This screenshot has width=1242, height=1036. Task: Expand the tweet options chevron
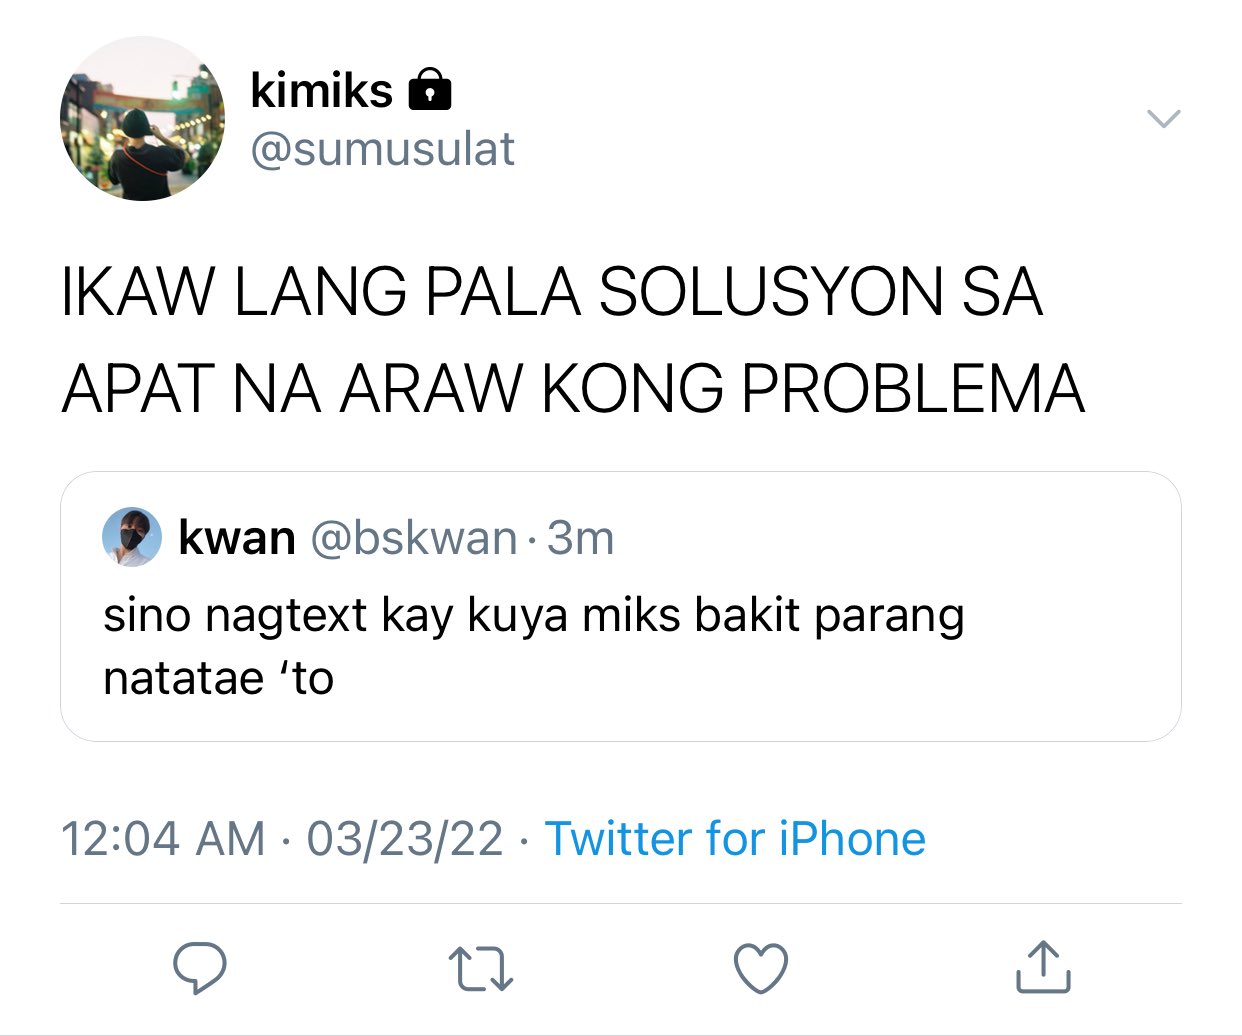point(1163,119)
